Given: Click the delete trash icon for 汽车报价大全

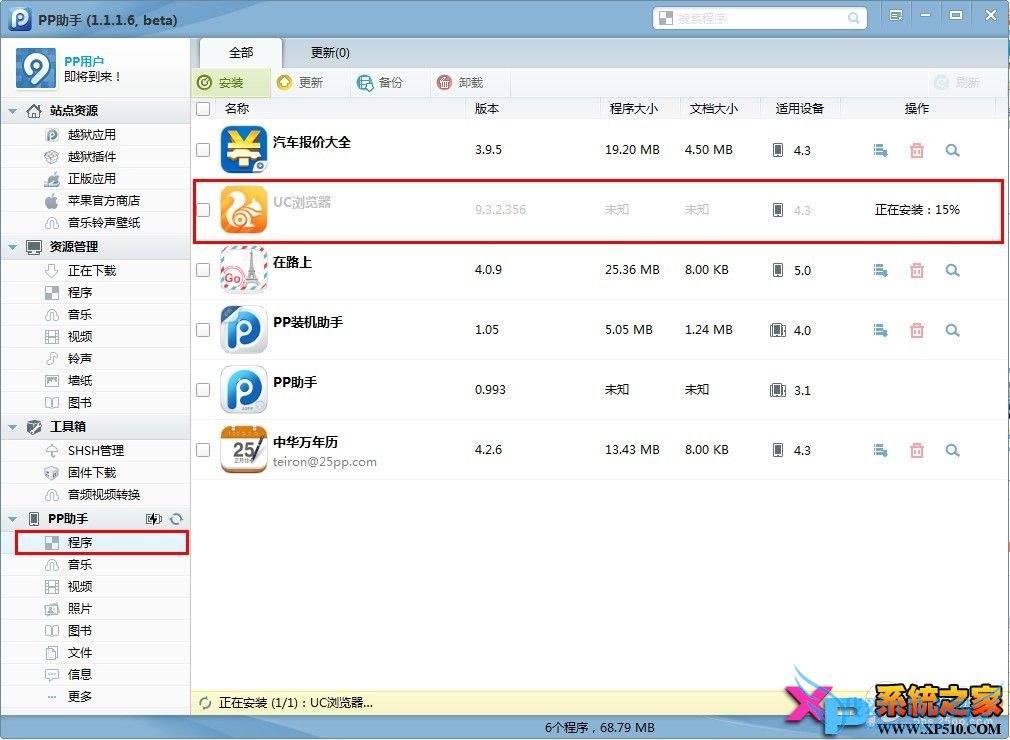Looking at the screenshot, I should [917, 150].
